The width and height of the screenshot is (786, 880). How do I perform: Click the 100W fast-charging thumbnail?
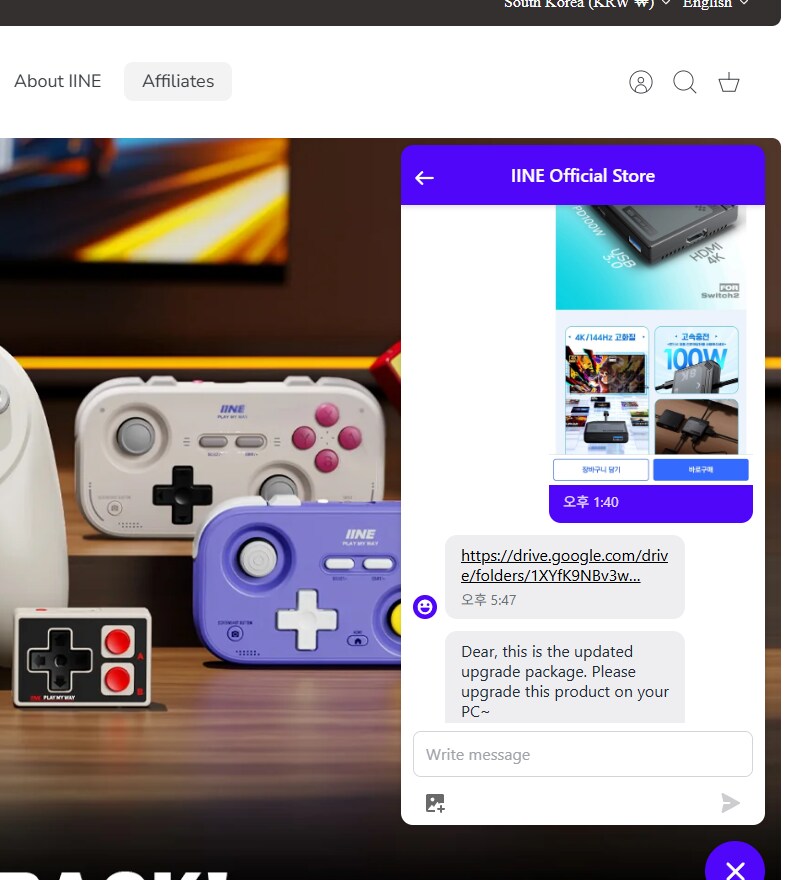[x=696, y=360]
